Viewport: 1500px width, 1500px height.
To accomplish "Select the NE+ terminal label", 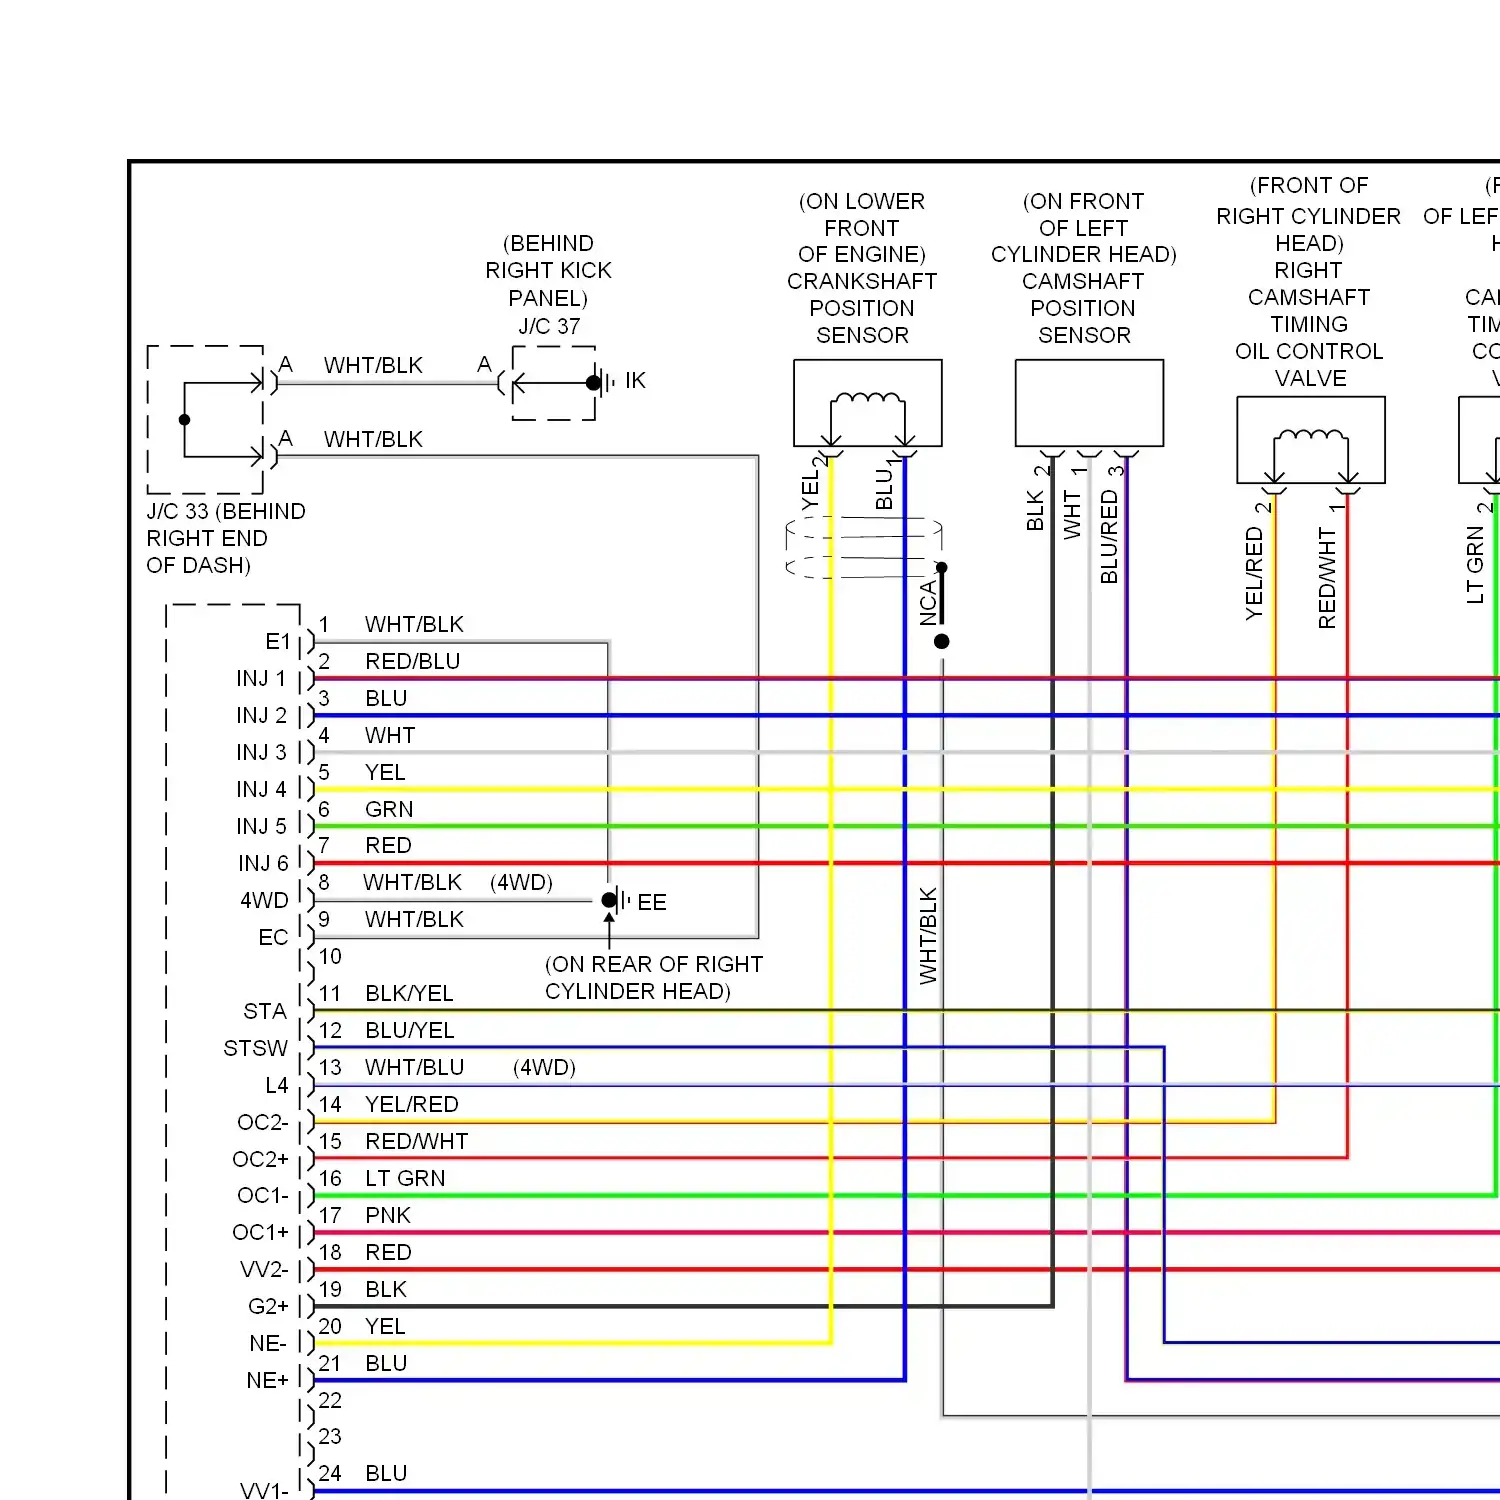I will tap(267, 1381).
